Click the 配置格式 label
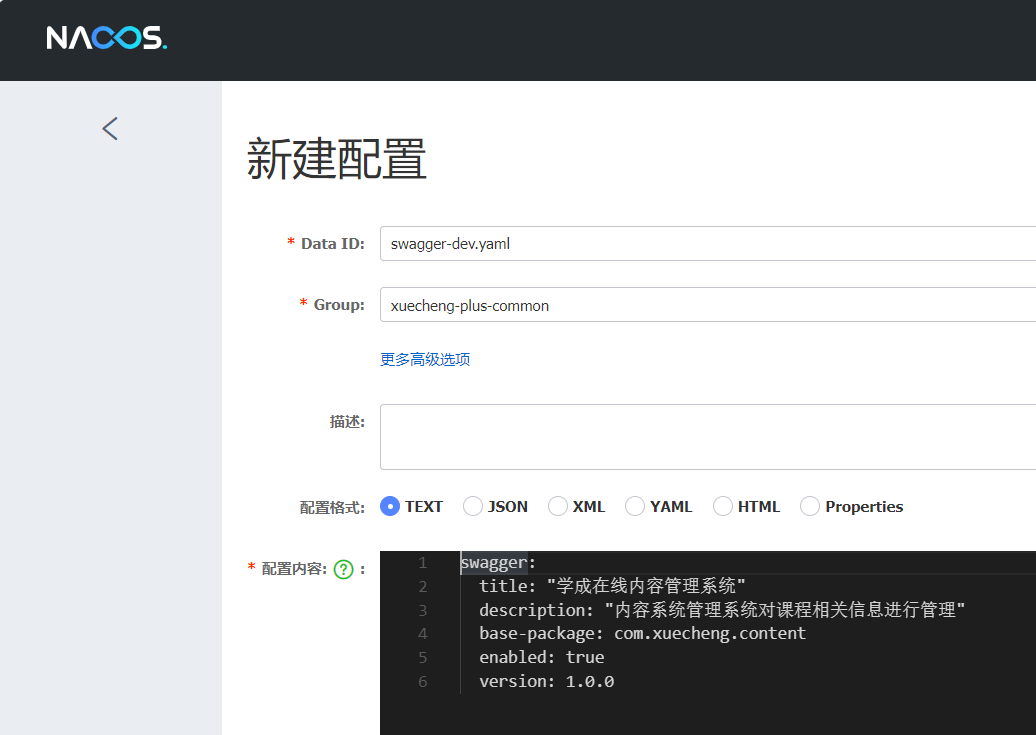Viewport: 1036px width, 735px height. coord(332,508)
